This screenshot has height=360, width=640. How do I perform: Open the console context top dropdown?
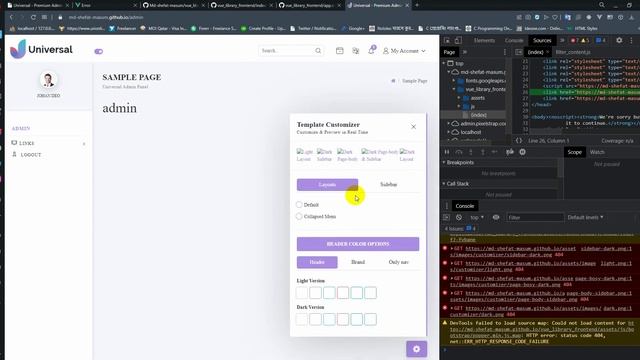476,218
